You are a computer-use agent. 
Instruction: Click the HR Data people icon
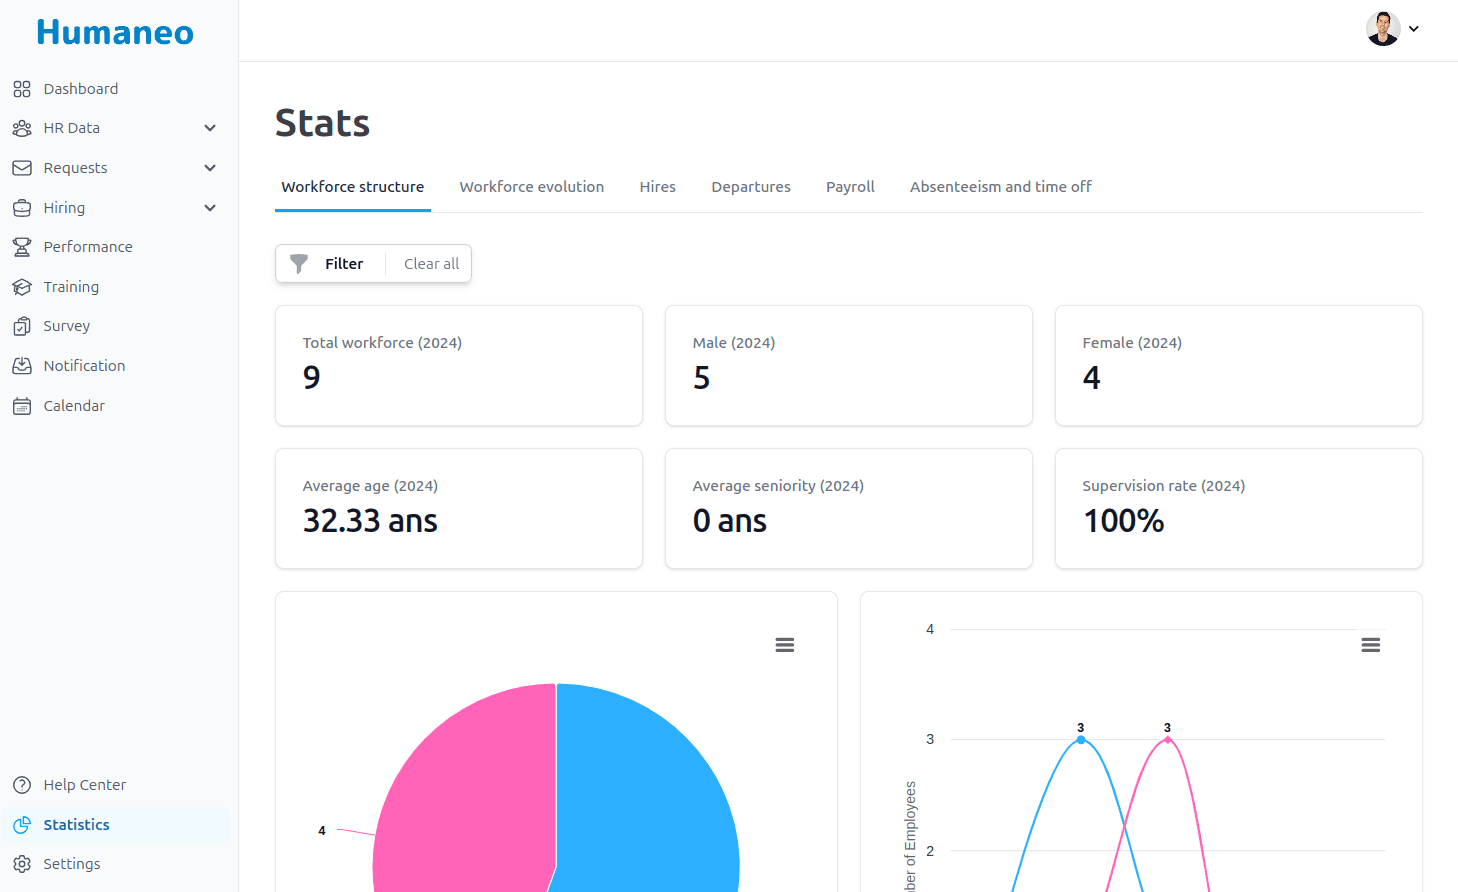pyautogui.click(x=22, y=128)
